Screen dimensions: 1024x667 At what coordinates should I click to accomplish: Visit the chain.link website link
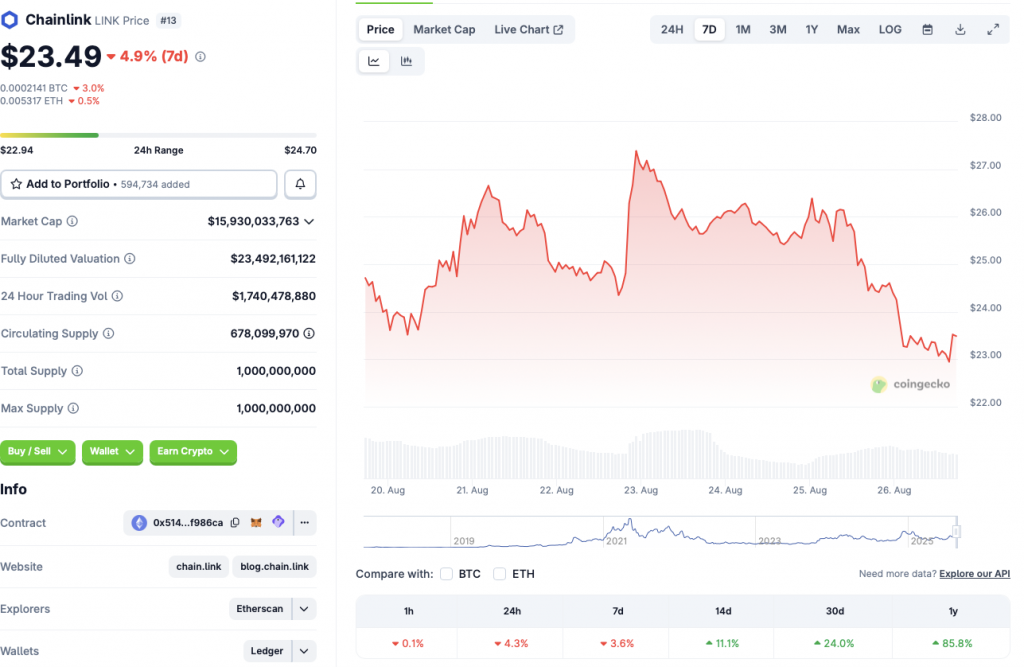click(x=198, y=566)
